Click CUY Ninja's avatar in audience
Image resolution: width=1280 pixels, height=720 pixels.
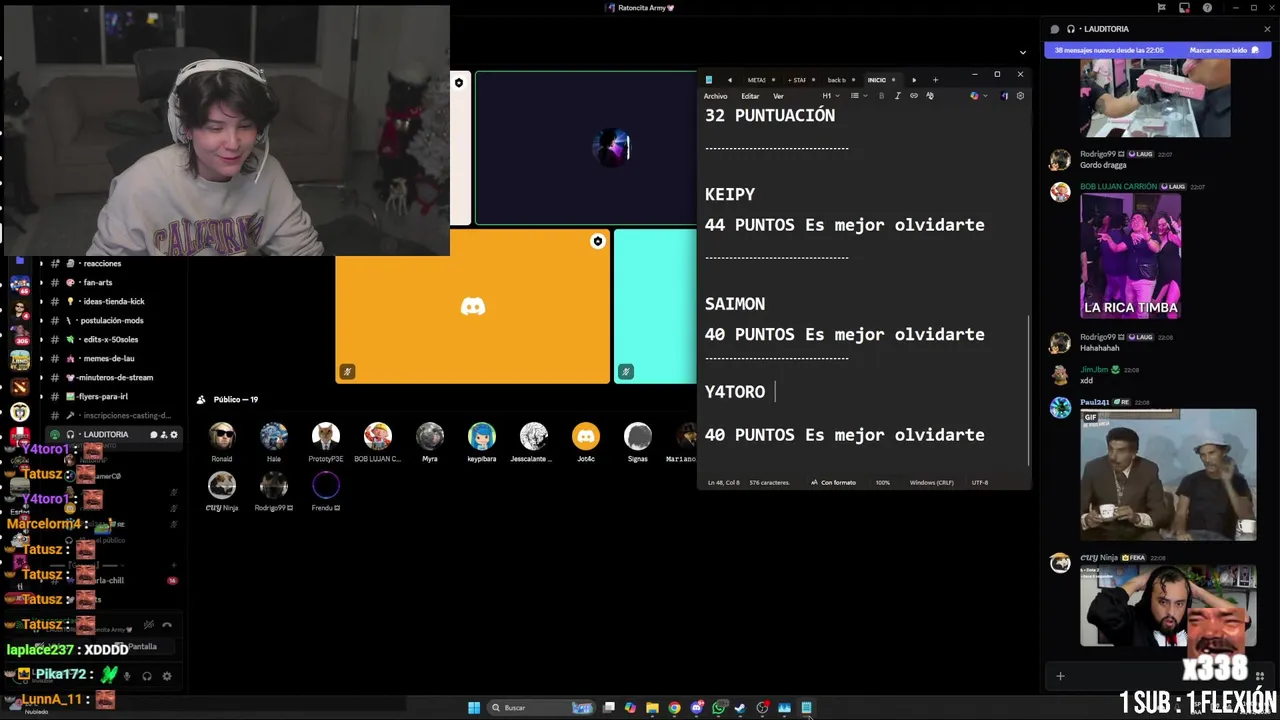click(222, 486)
